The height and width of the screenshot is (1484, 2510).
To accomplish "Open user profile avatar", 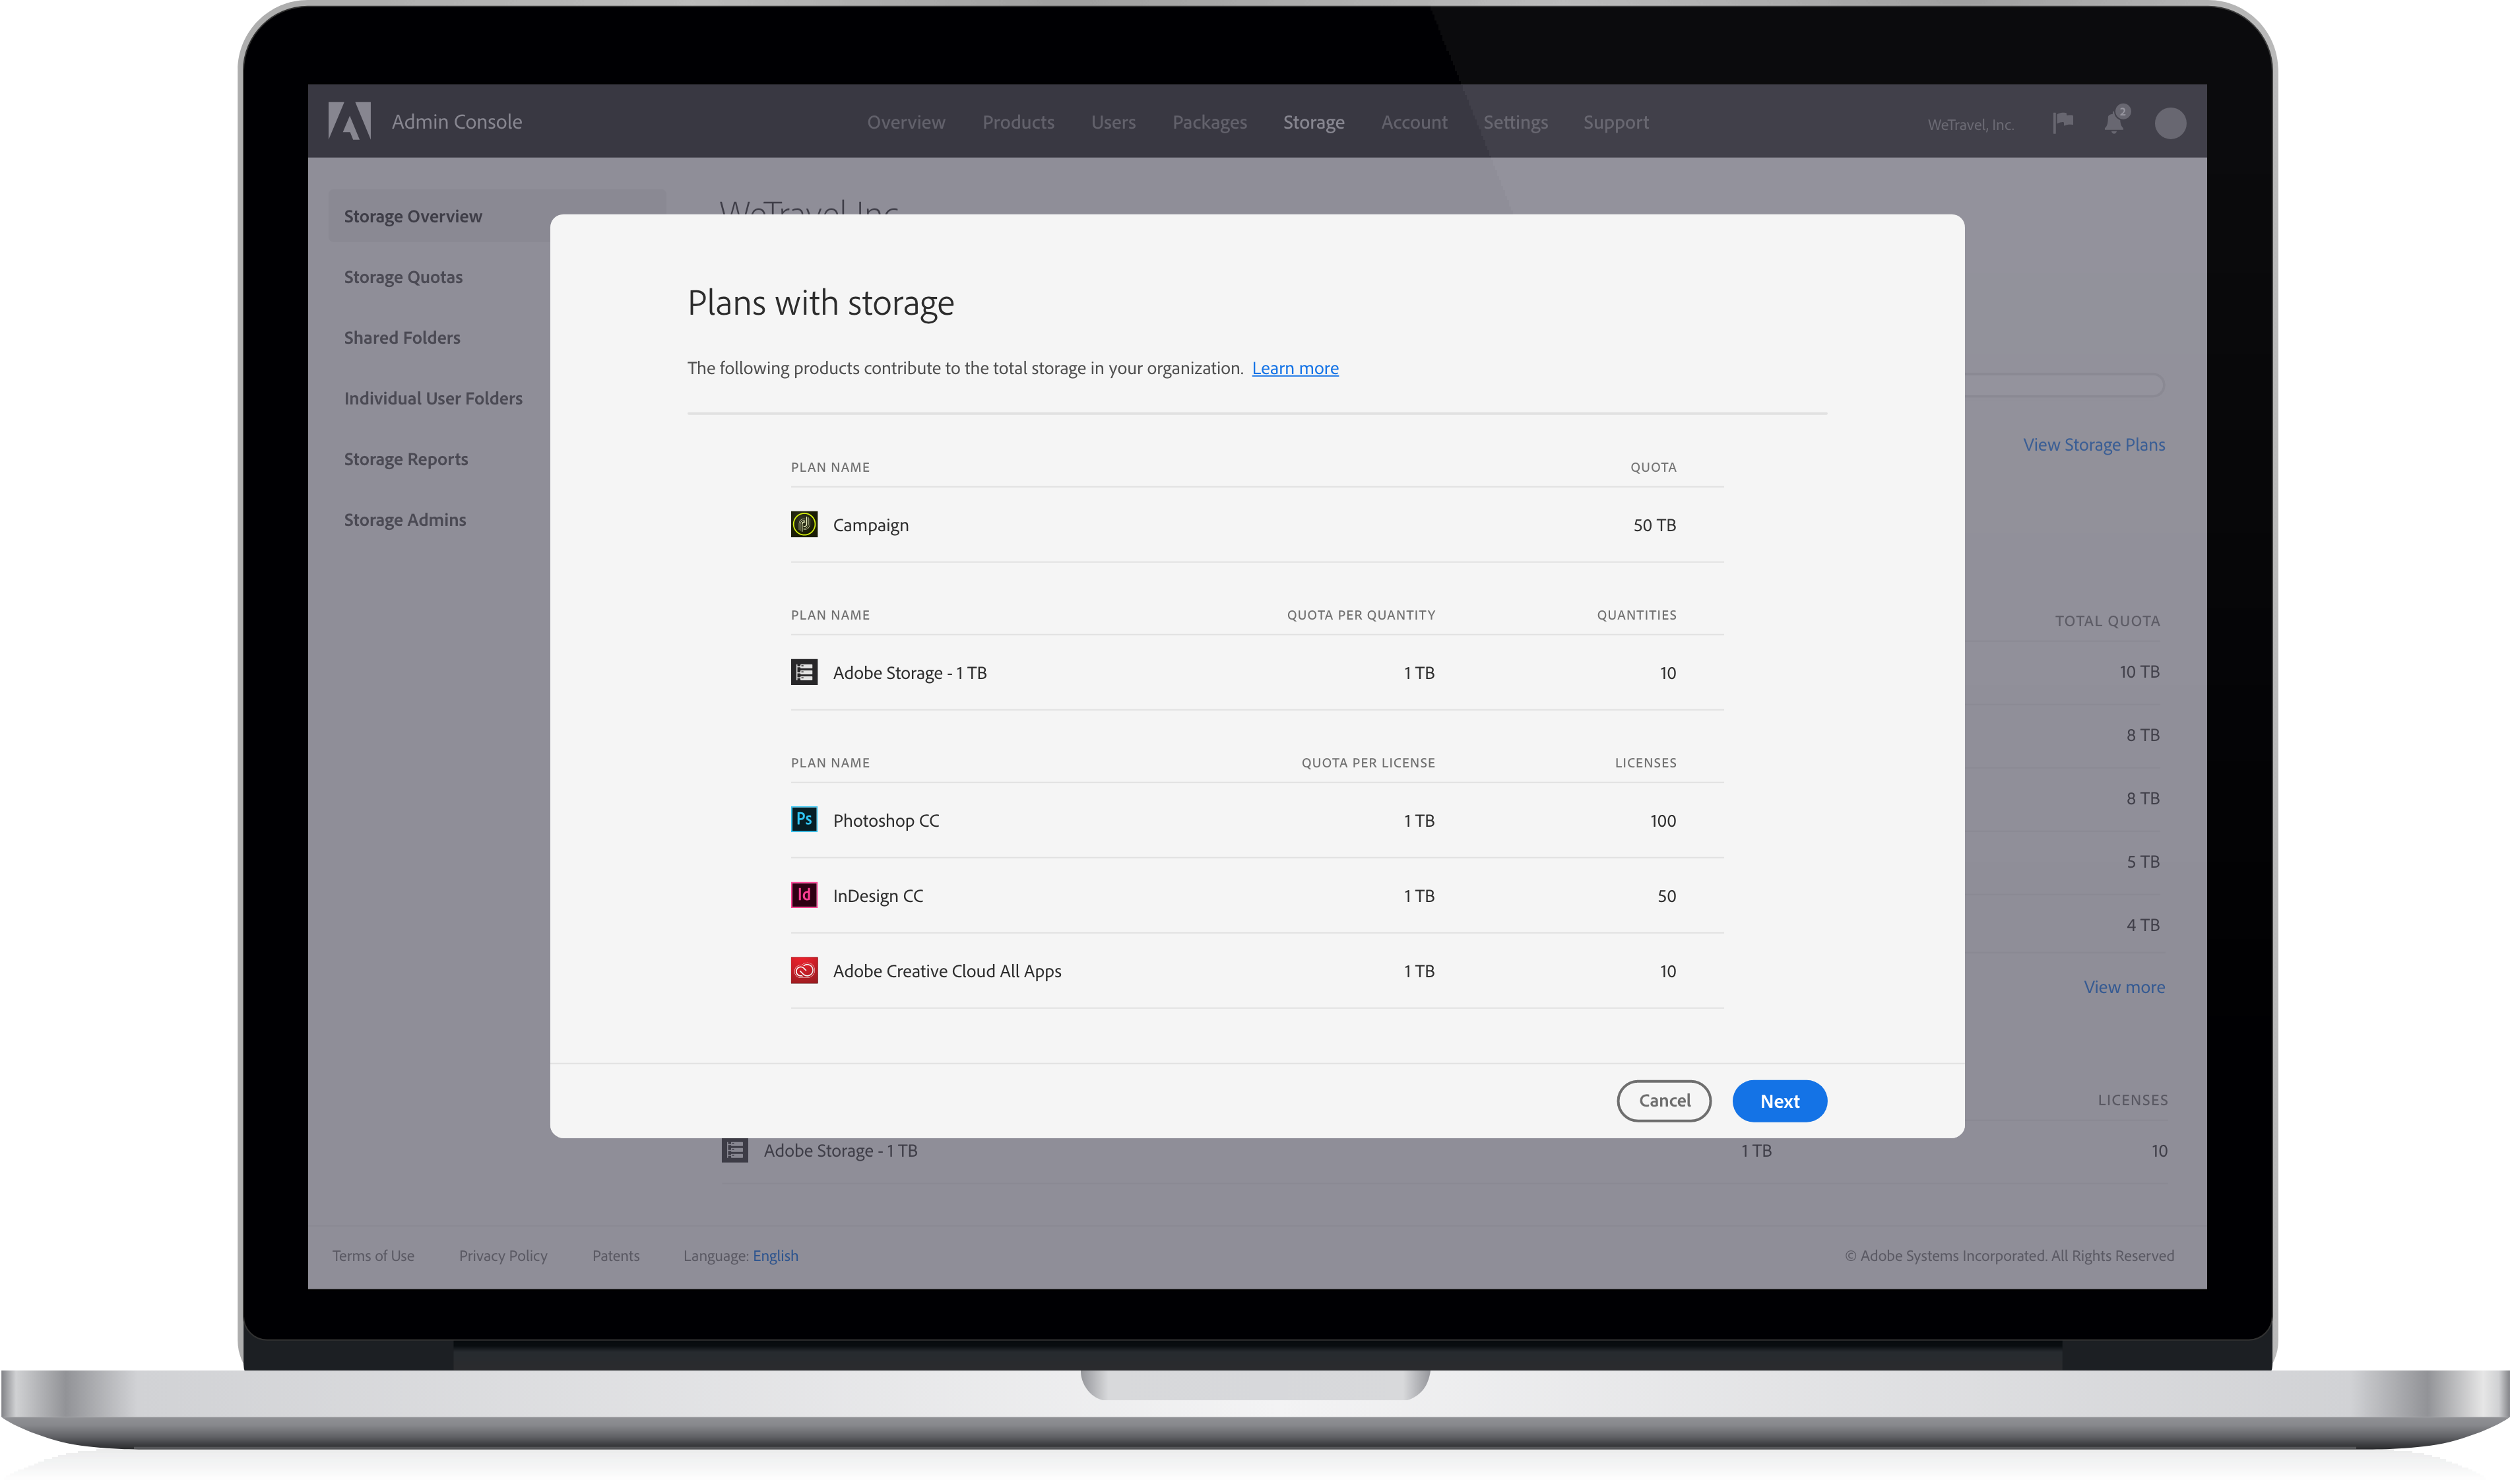I will click(2170, 123).
